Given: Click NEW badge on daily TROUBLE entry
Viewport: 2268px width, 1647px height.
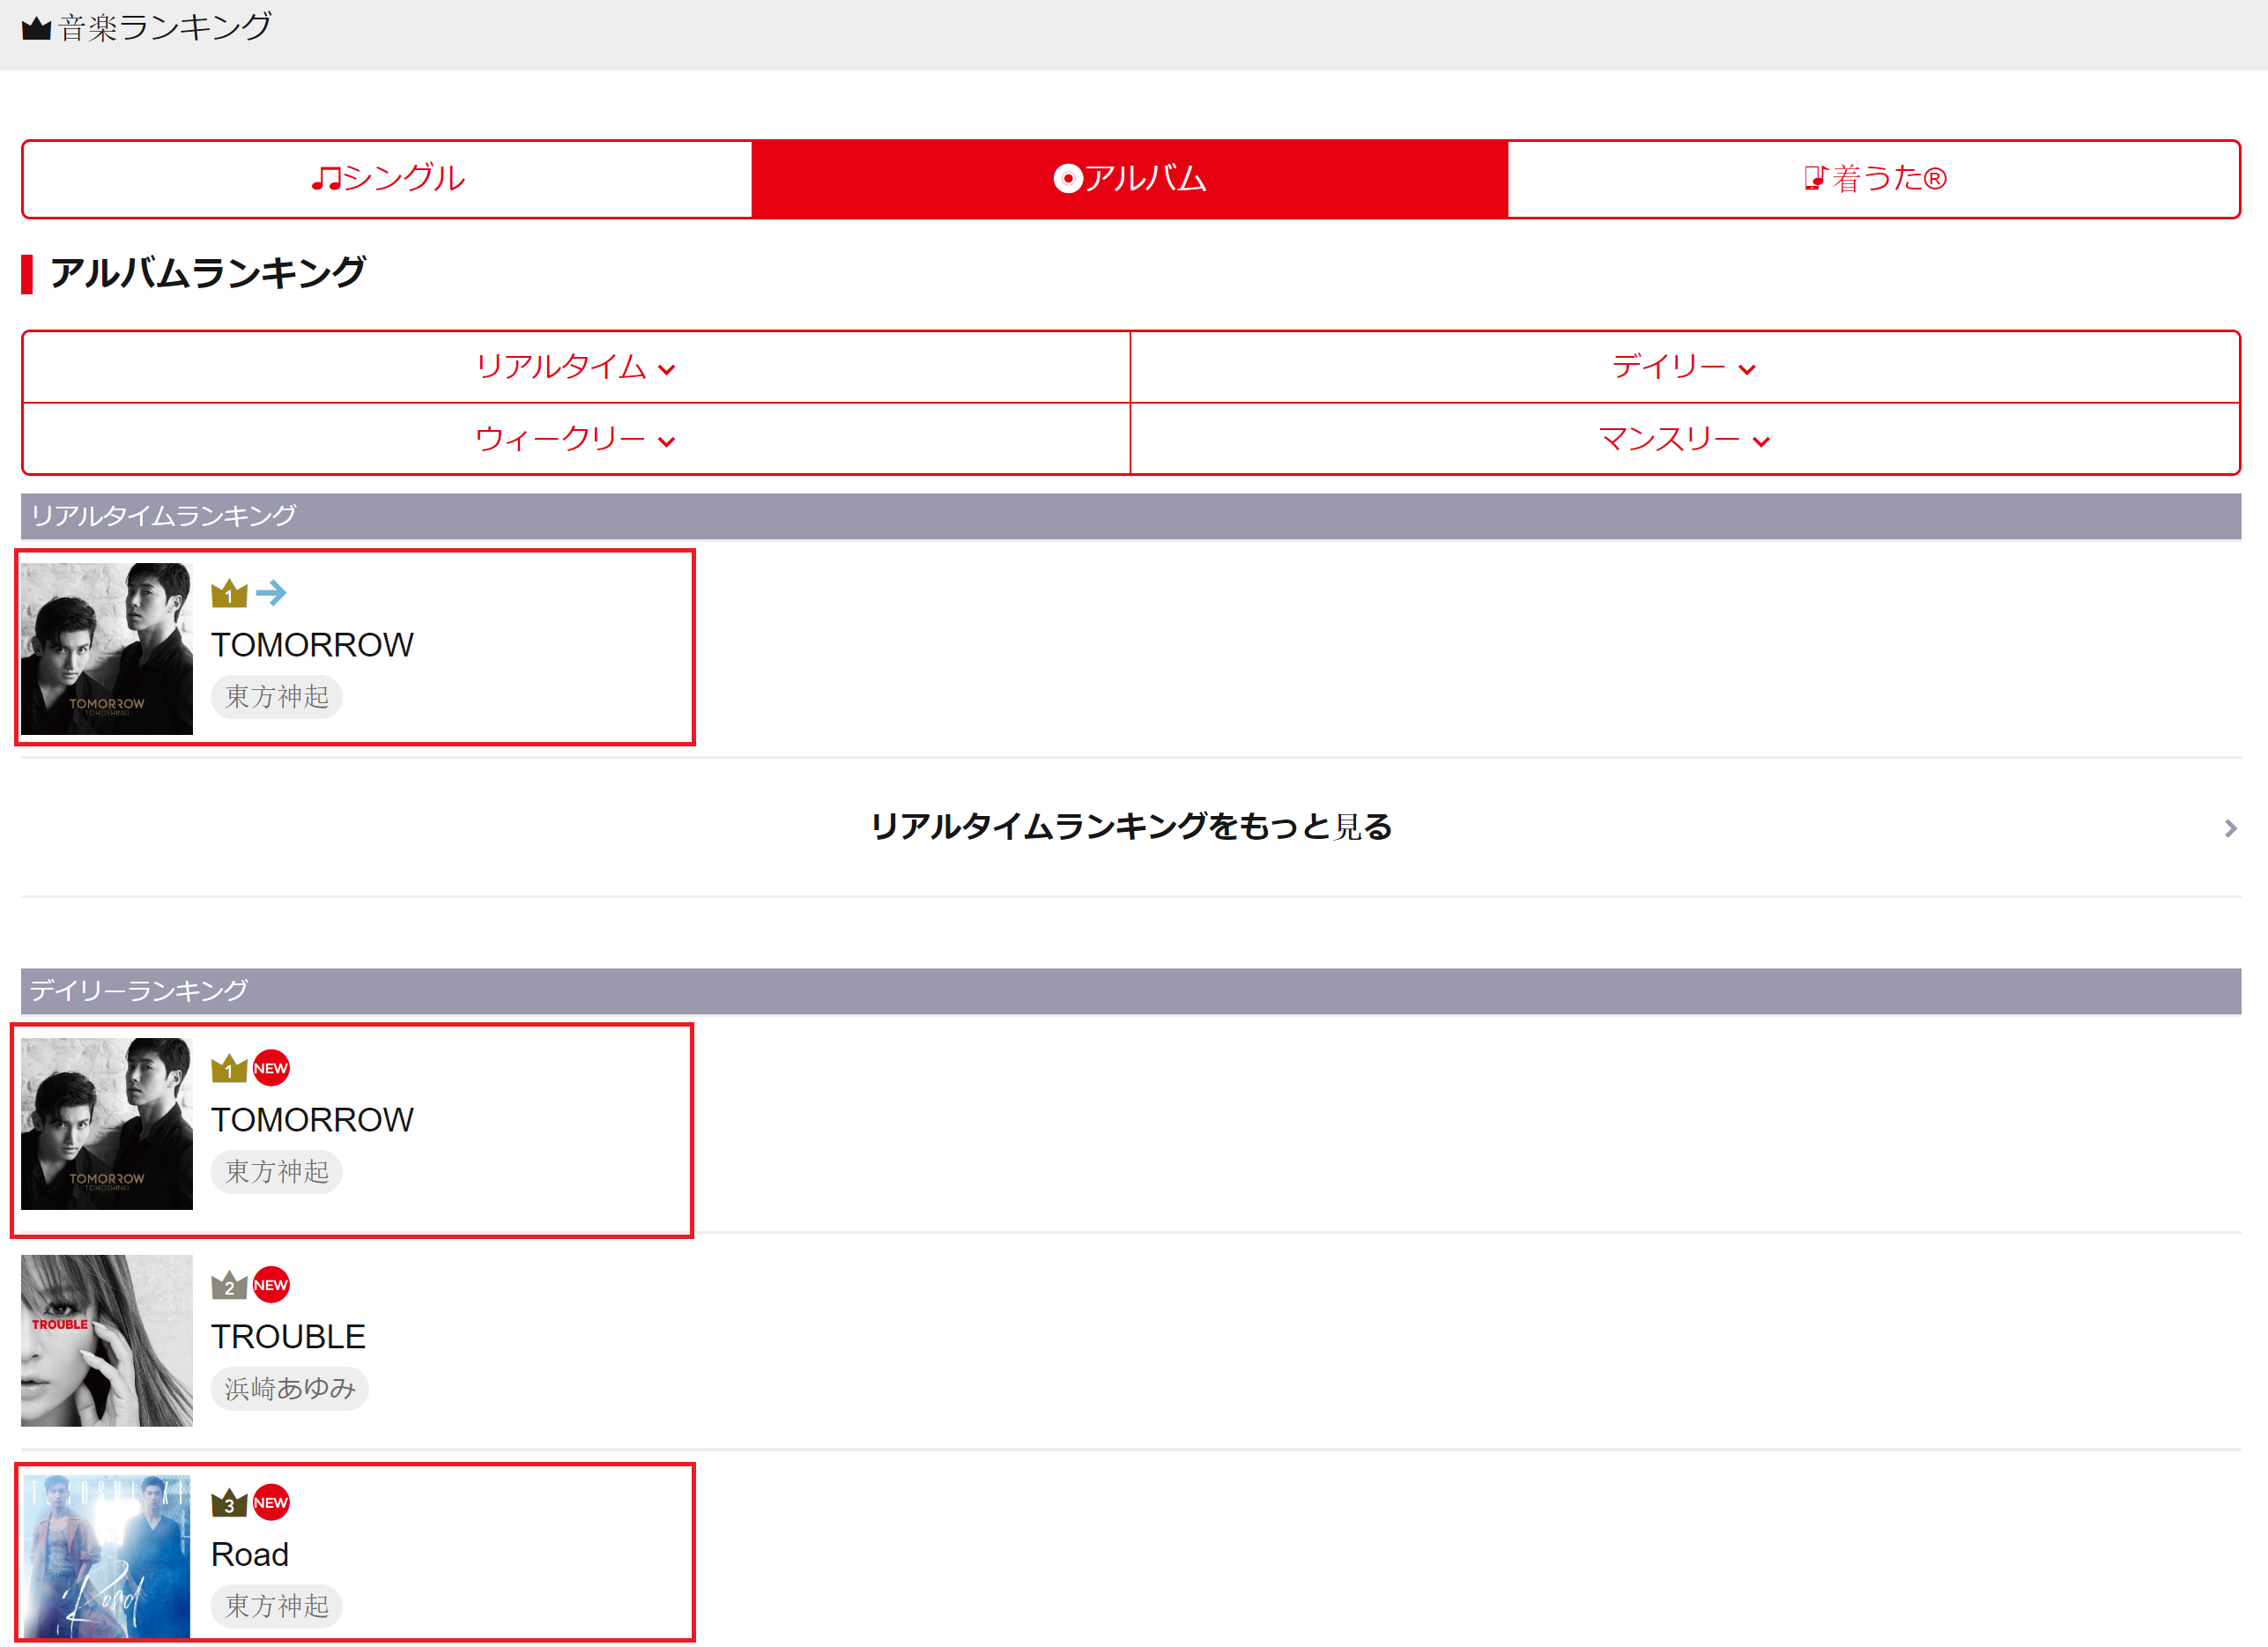Looking at the screenshot, I should coord(271,1285).
